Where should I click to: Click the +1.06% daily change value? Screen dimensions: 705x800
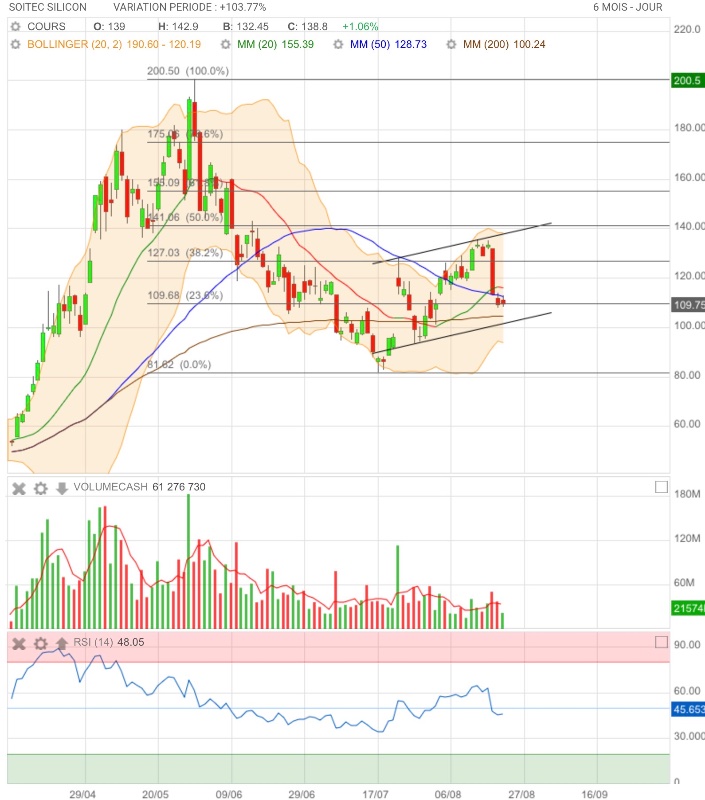360,27
